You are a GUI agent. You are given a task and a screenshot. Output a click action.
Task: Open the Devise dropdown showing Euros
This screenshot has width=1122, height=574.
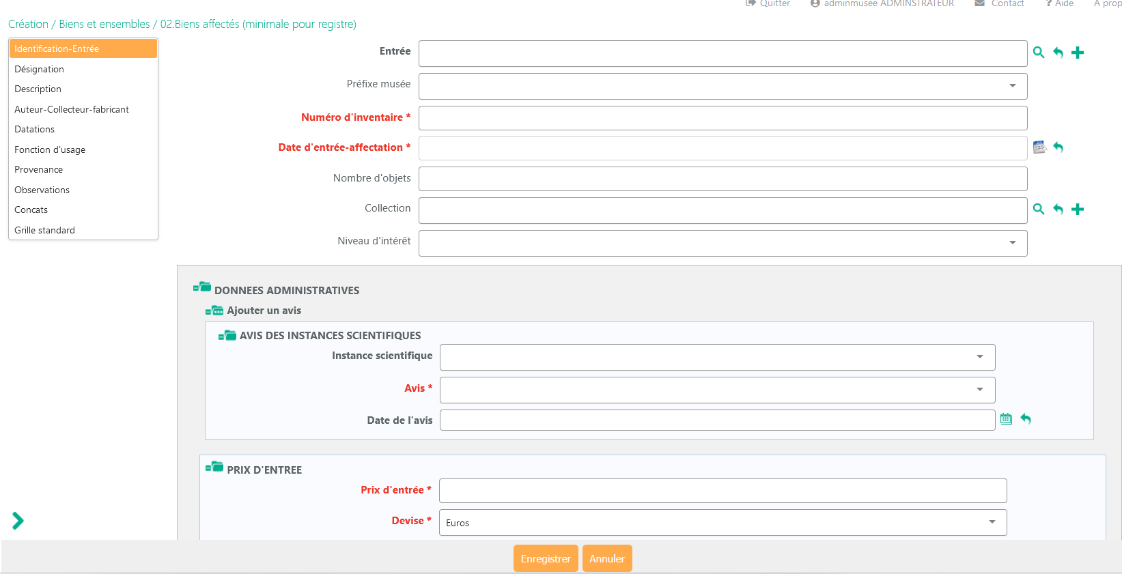(991, 522)
